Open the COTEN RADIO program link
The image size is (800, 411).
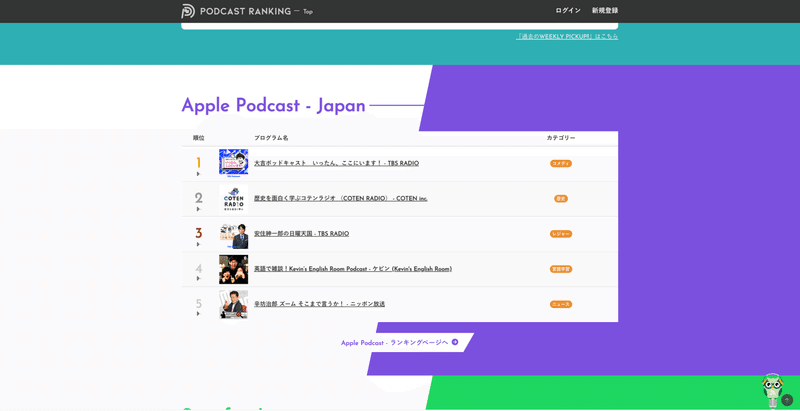[x=341, y=198]
